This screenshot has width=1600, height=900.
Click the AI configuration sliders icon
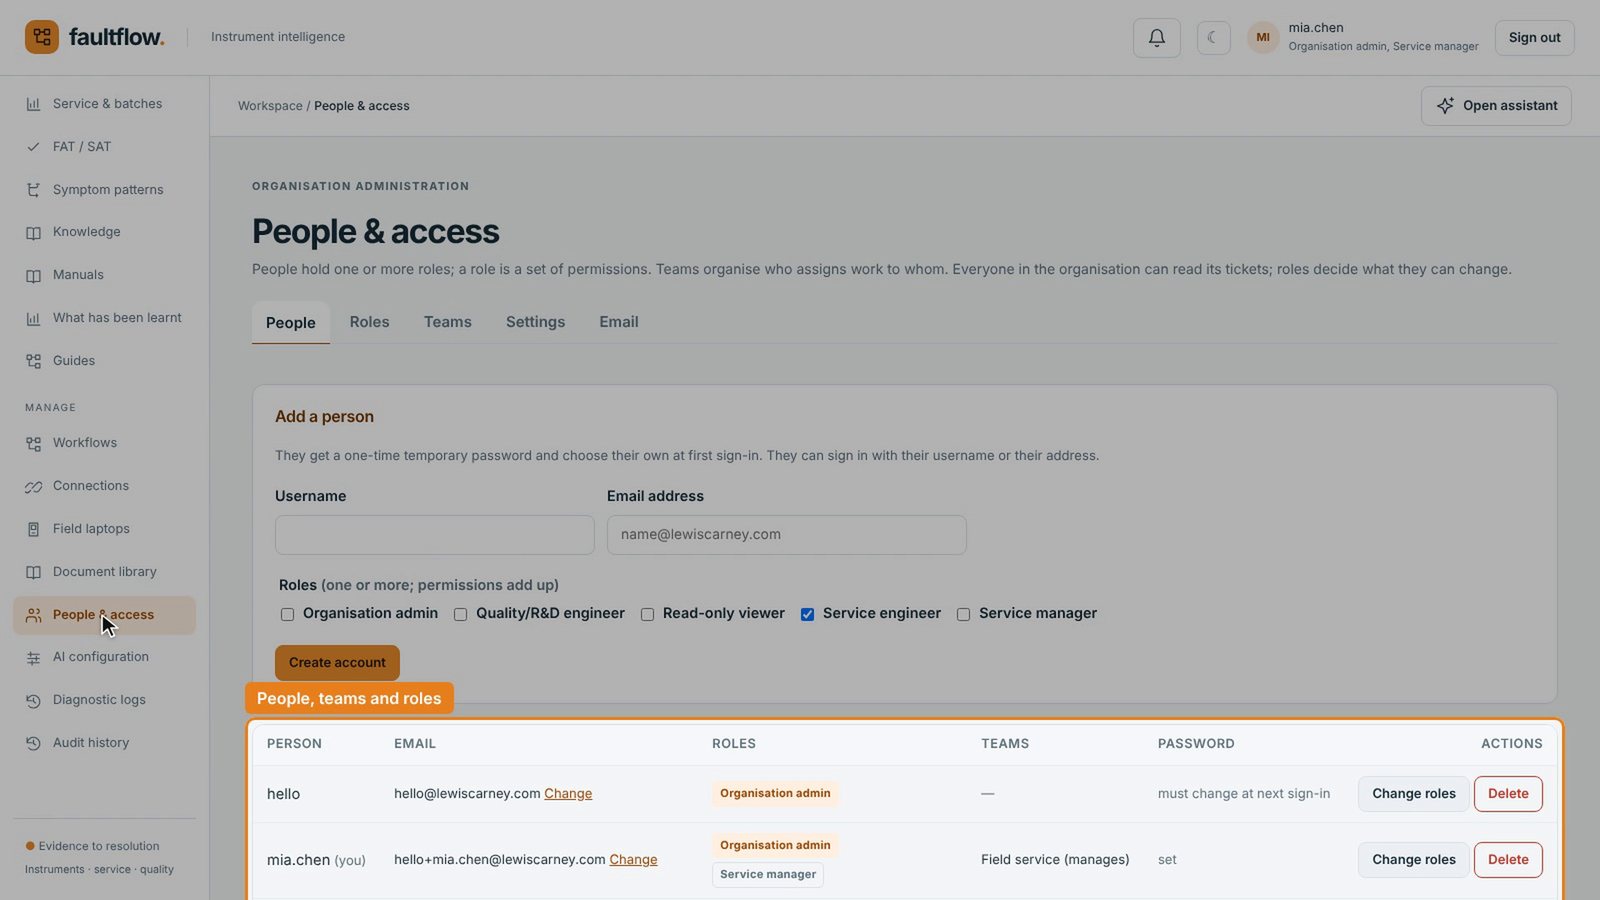(33, 657)
